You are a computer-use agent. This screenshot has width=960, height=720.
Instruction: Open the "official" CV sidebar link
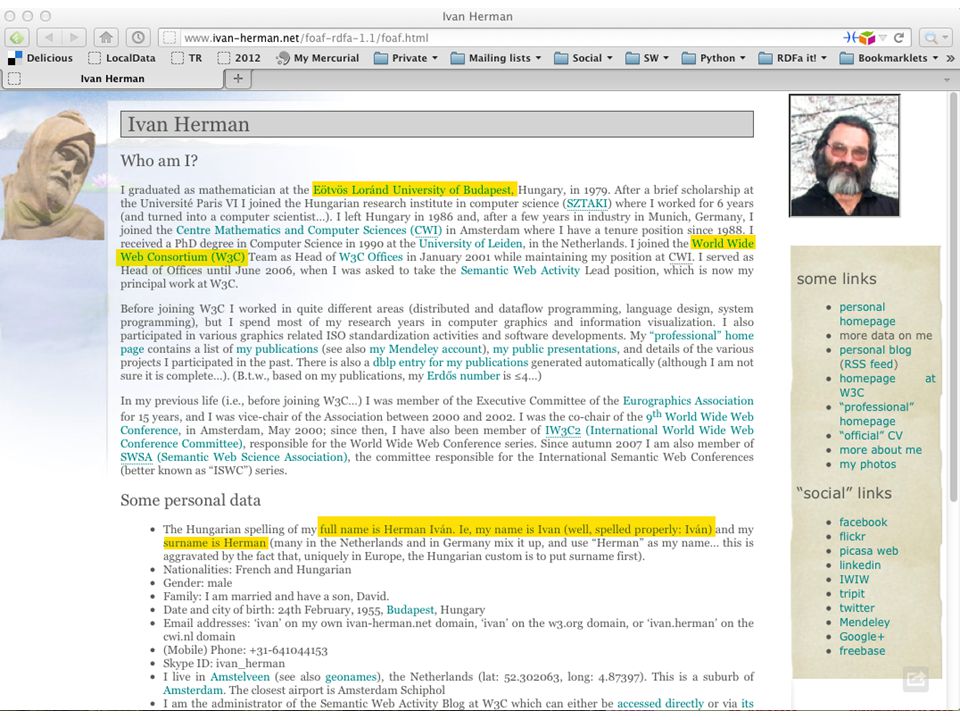[x=871, y=436]
